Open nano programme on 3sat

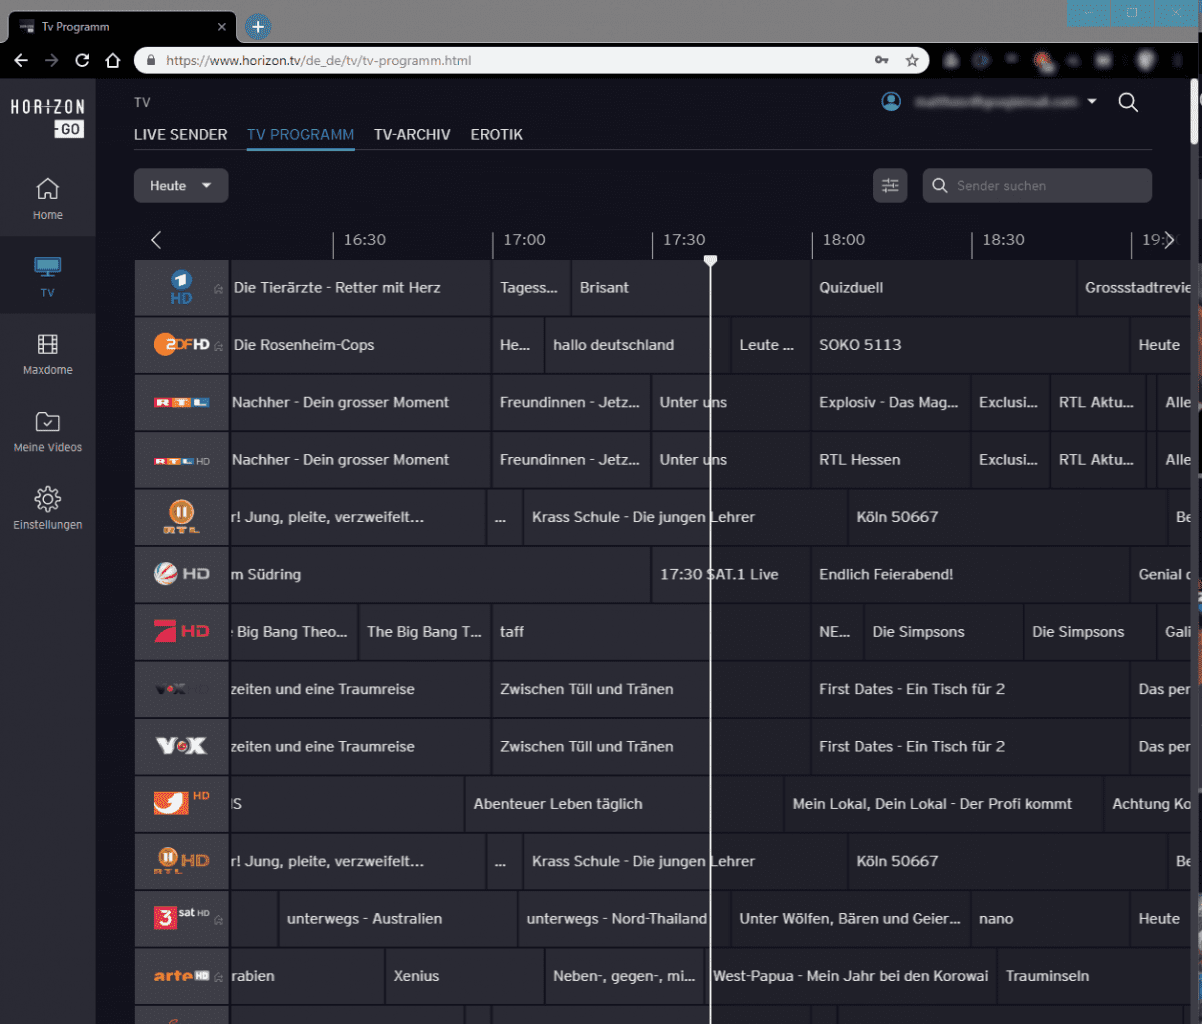(1050, 918)
